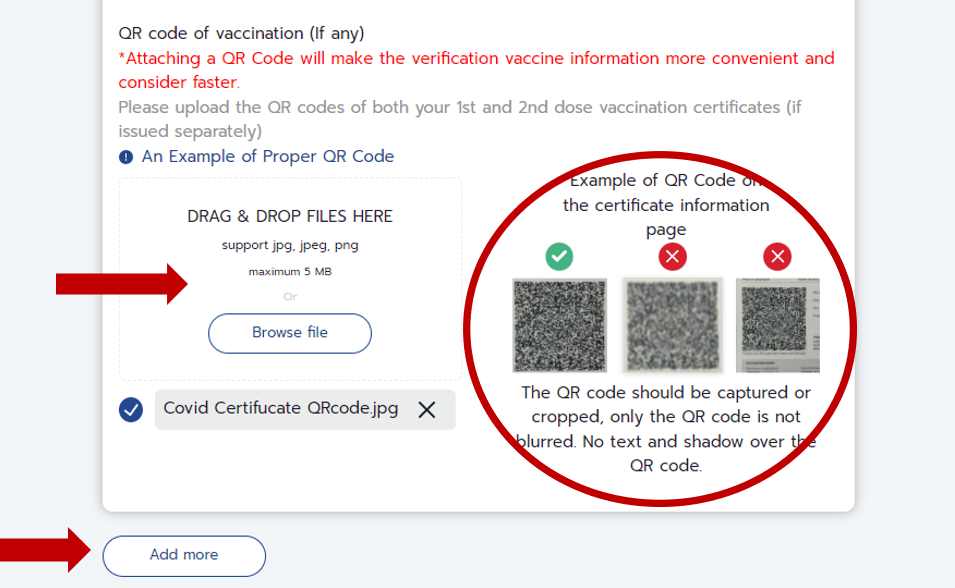Click the 'maximum 5 MB' text

(290, 272)
